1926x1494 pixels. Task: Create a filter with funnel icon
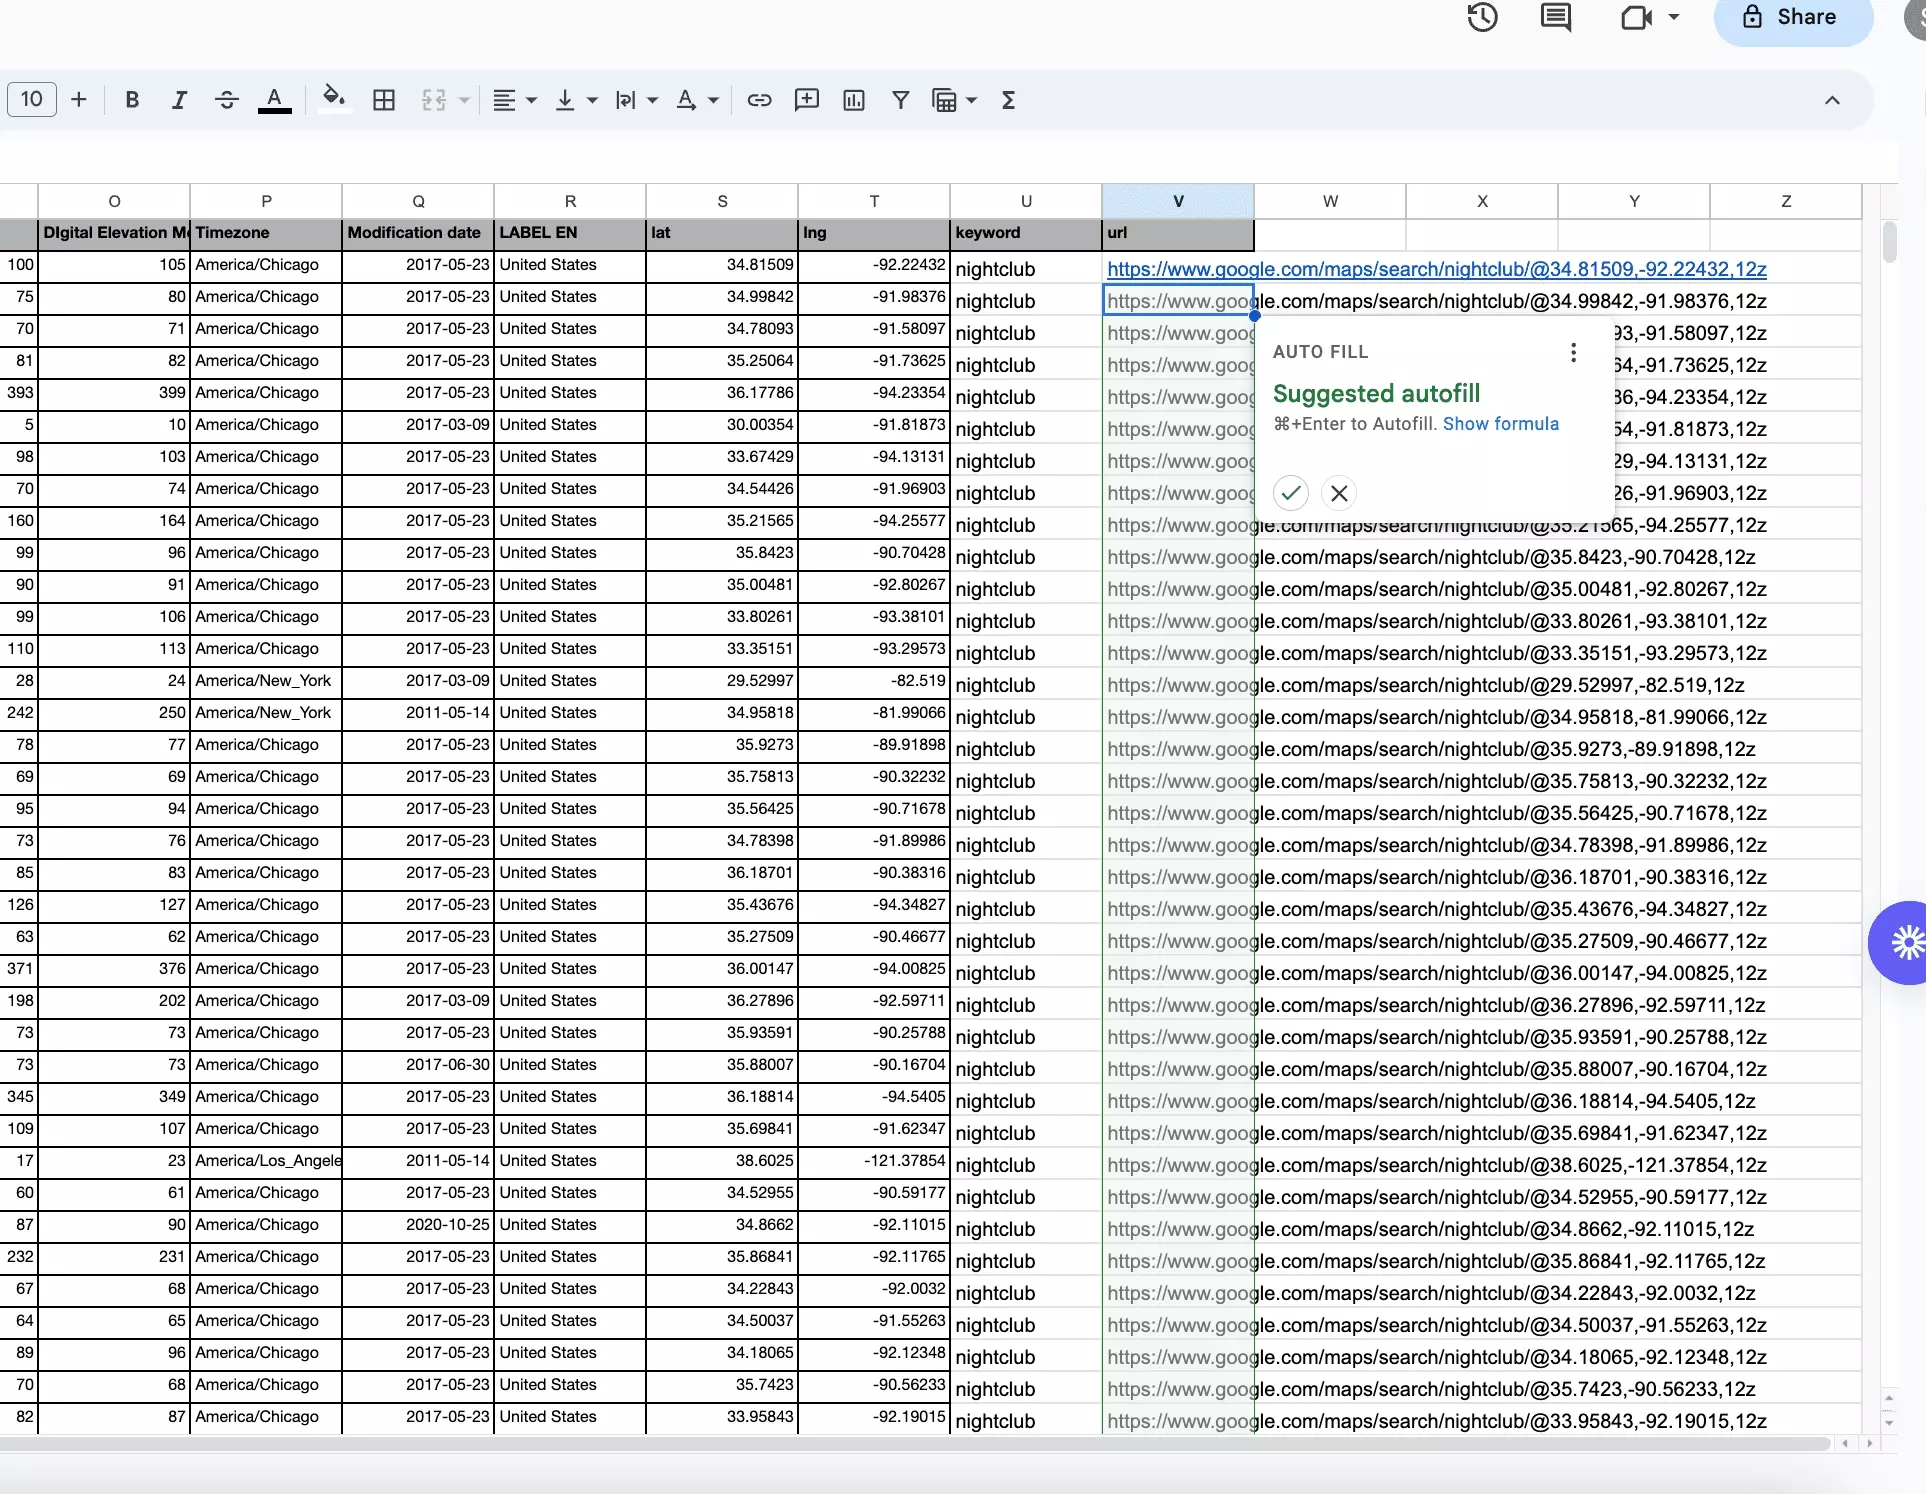coord(900,100)
